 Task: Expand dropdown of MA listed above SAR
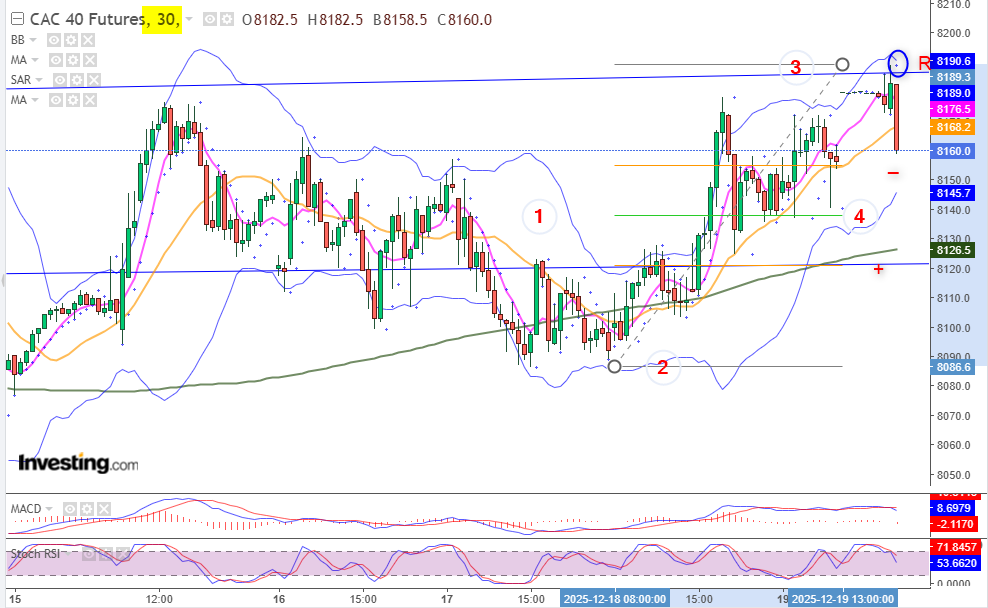[x=35, y=60]
